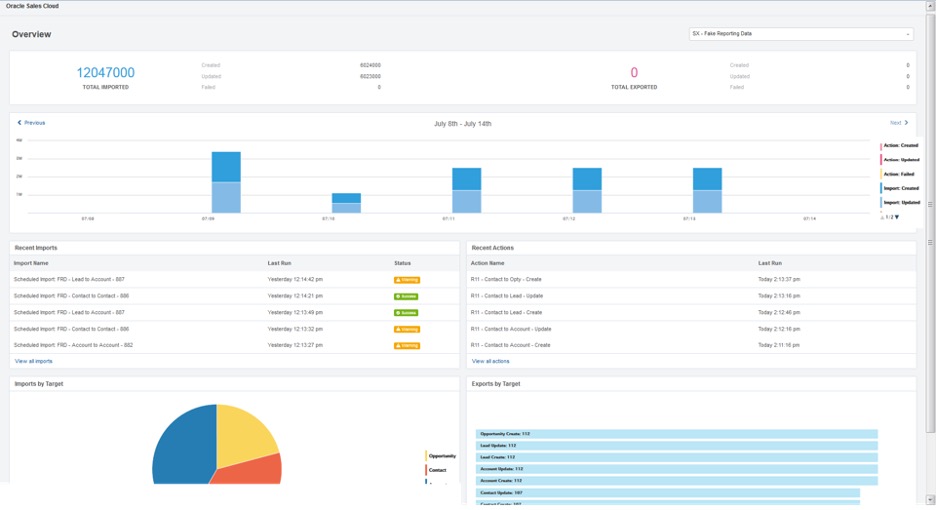The width and height of the screenshot is (936, 510).
Task: Toggle Contact pie legend entry
Action: 436,471
